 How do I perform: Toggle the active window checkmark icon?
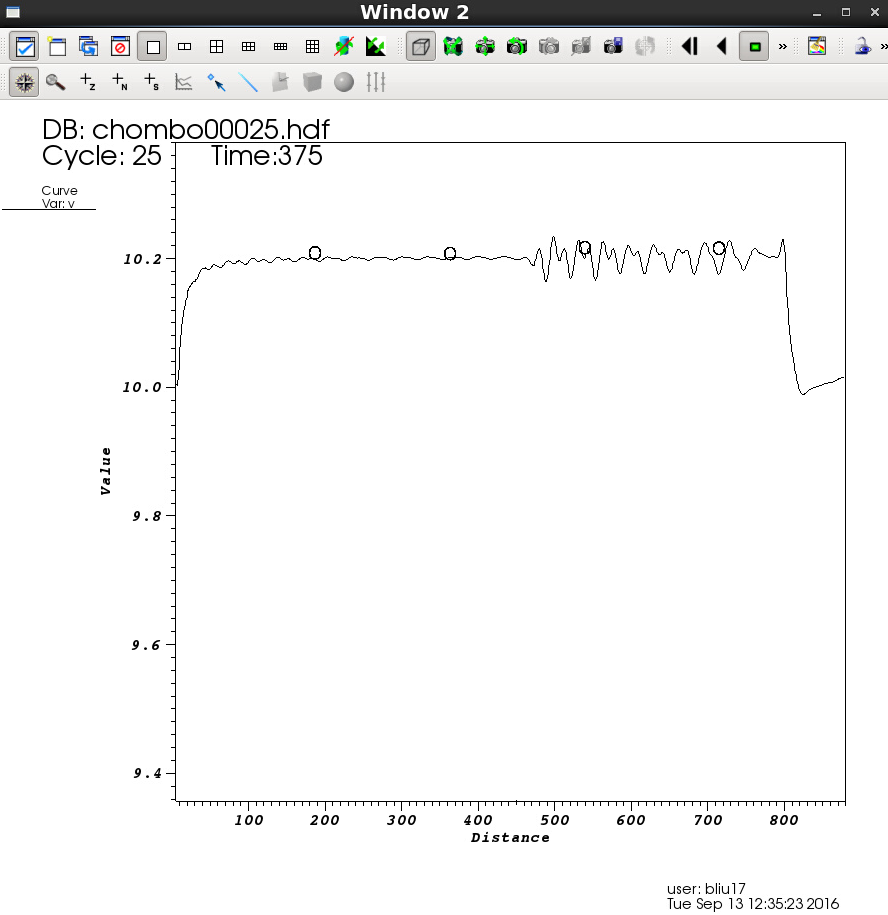click(25, 47)
